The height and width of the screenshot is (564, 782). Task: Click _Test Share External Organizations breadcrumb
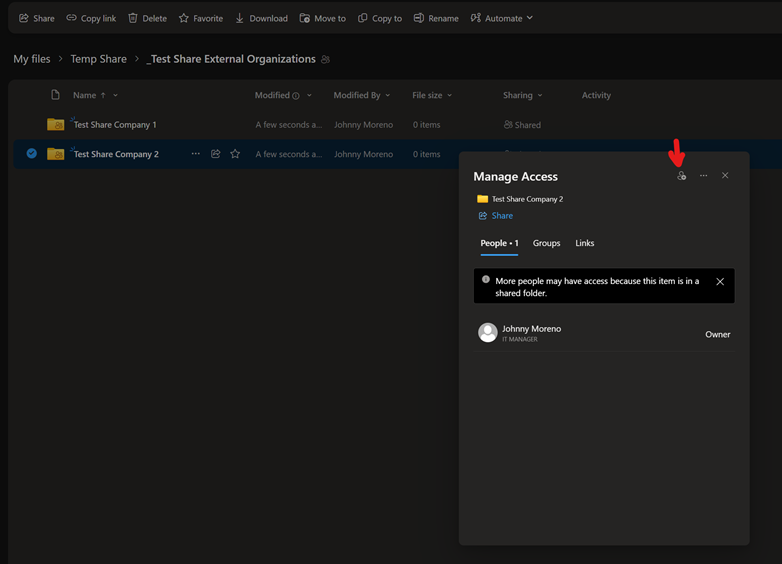pos(231,59)
